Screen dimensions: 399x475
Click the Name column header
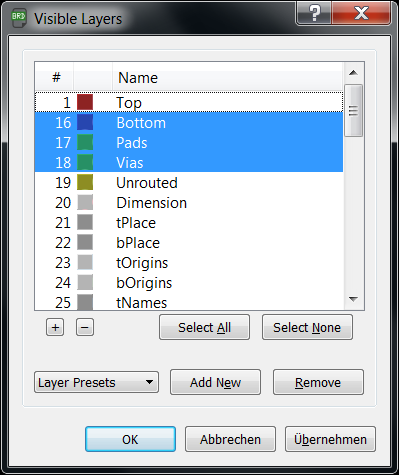[x=227, y=77]
